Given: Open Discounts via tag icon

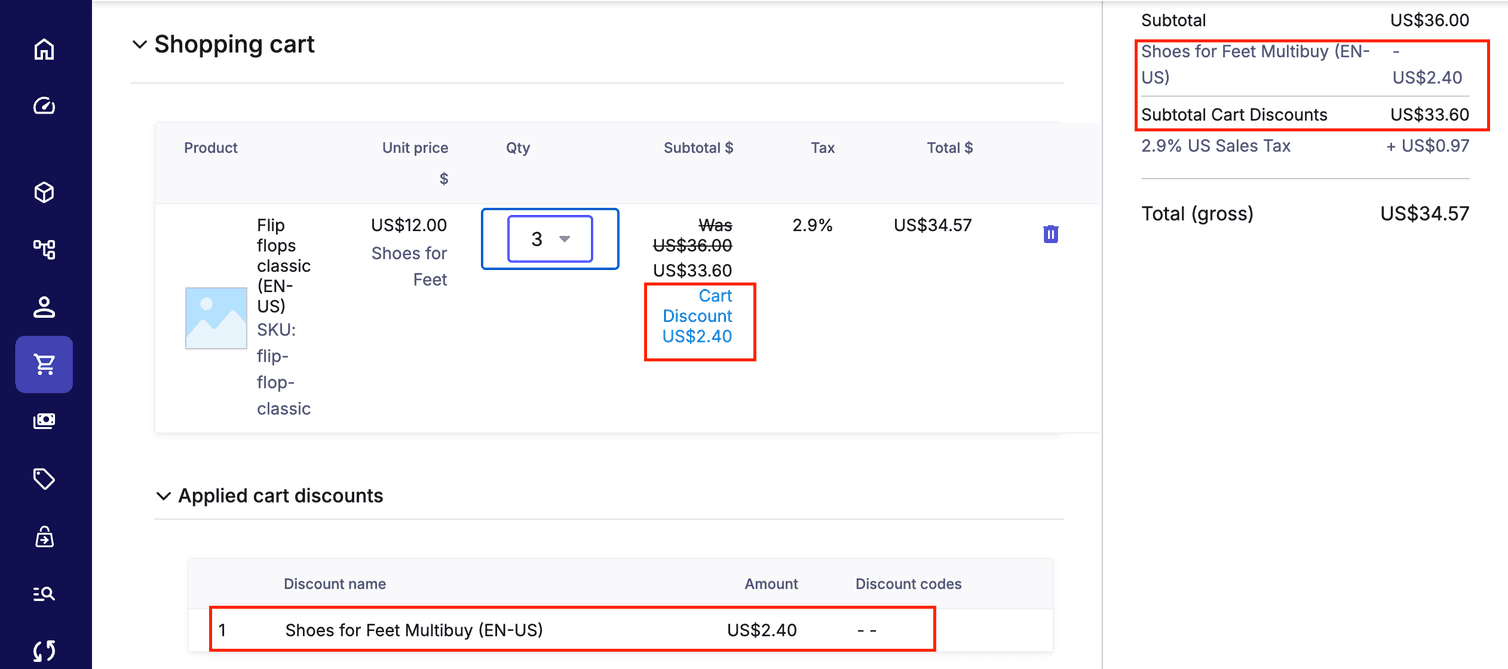Looking at the screenshot, I should pyautogui.click(x=44, y=479).
